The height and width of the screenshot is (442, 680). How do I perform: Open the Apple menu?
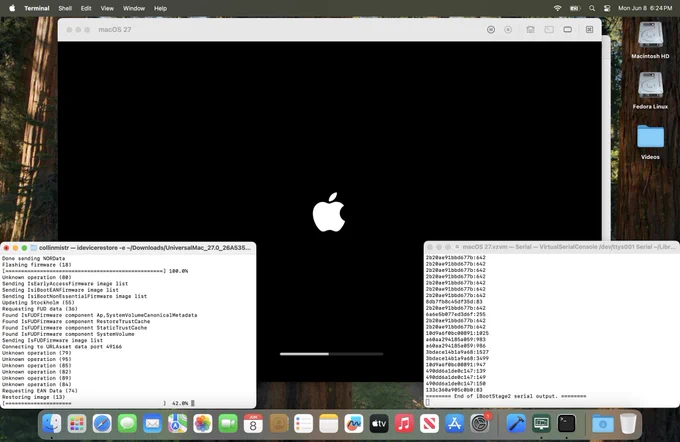[12, 8]
